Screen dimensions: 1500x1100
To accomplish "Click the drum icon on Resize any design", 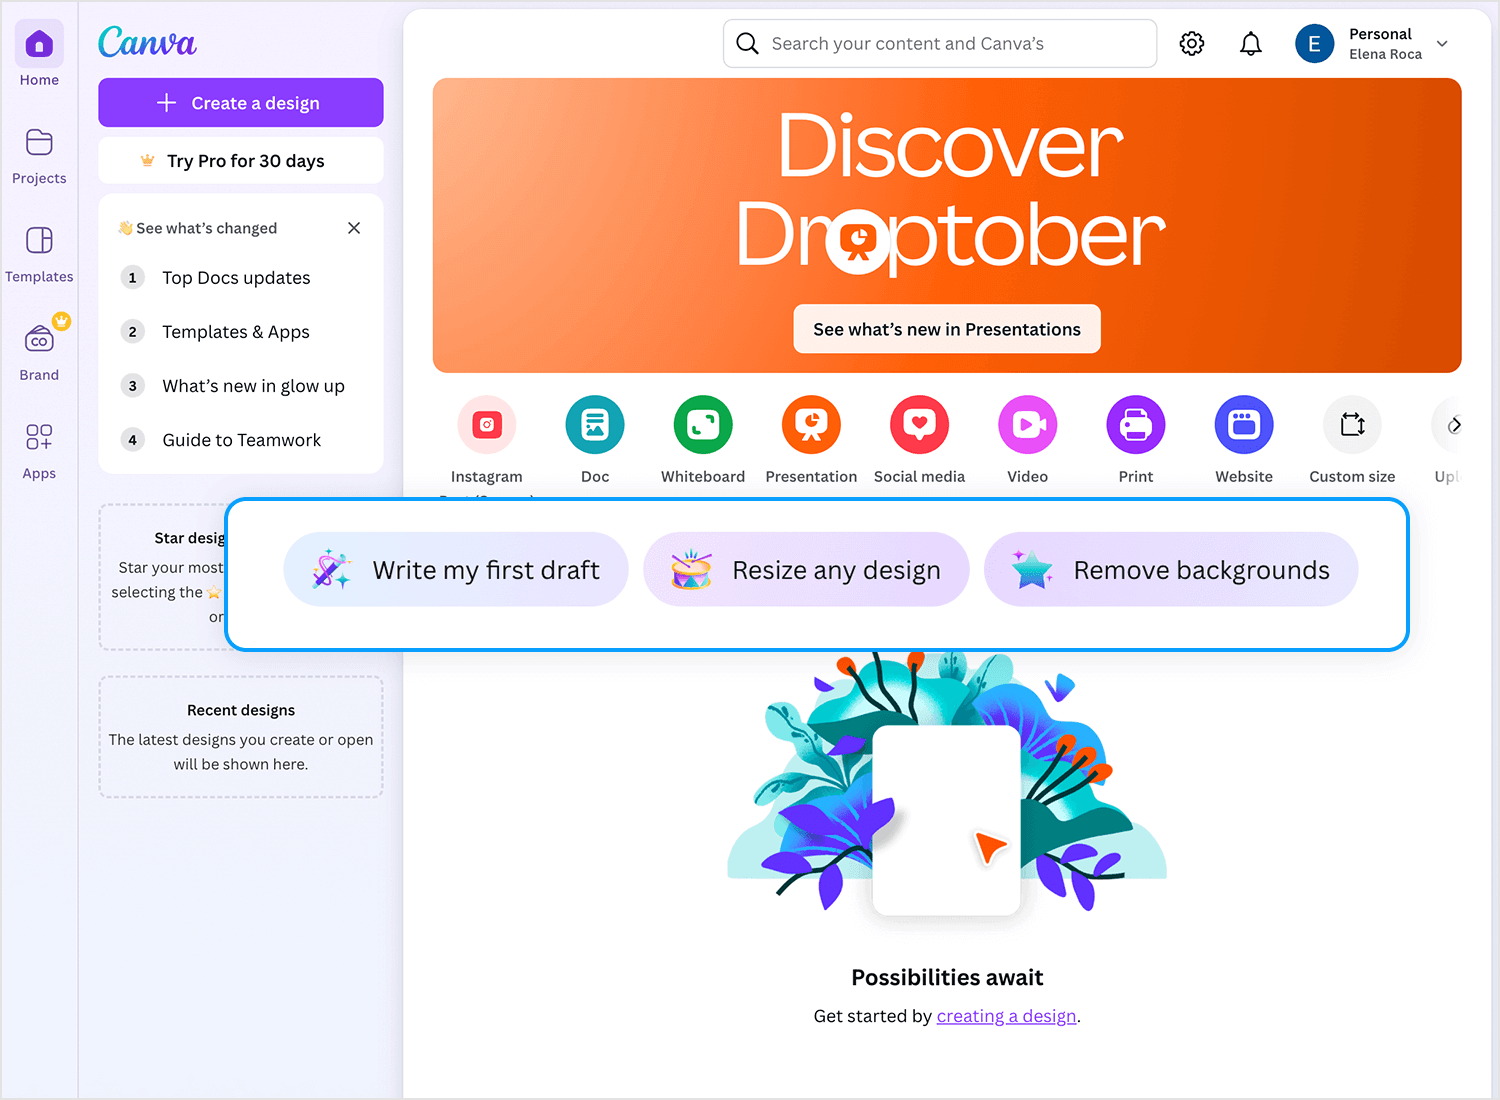I will (x=691, y=569).
